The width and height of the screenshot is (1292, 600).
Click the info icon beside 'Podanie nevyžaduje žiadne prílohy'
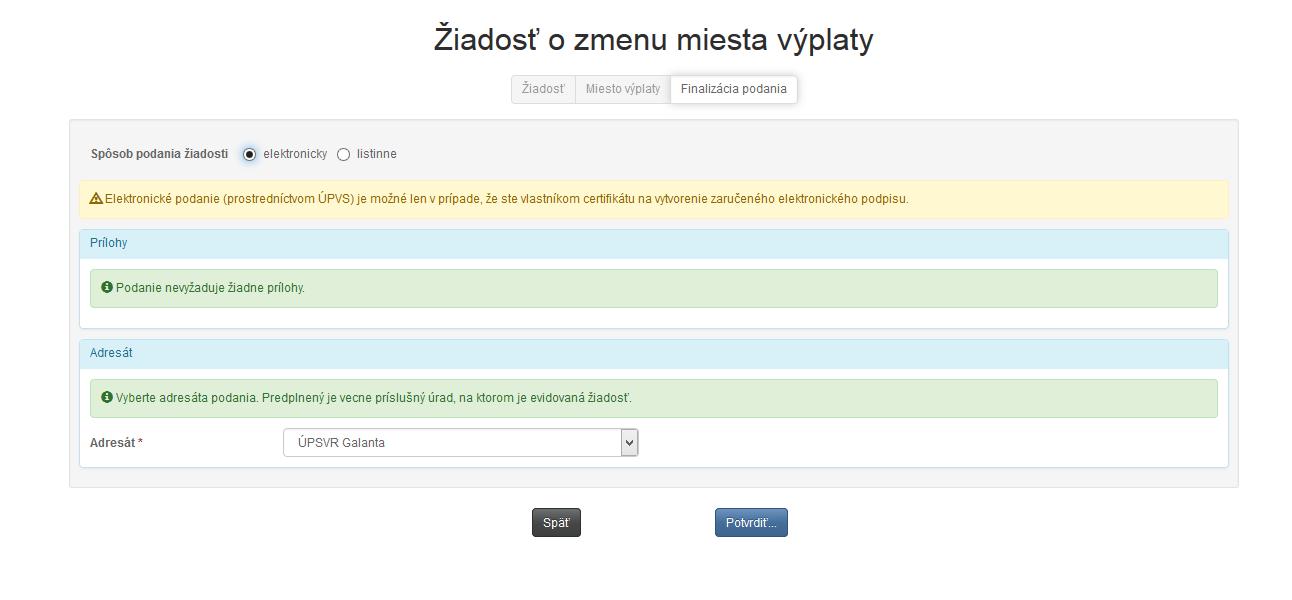tap(107, 288)
